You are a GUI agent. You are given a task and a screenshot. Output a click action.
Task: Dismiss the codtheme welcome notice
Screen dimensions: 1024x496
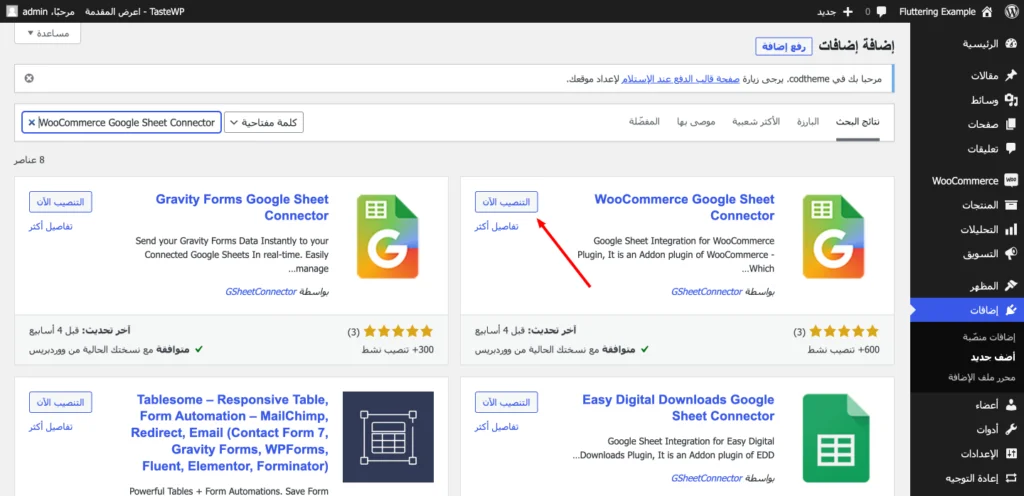(x=28, y=78)
